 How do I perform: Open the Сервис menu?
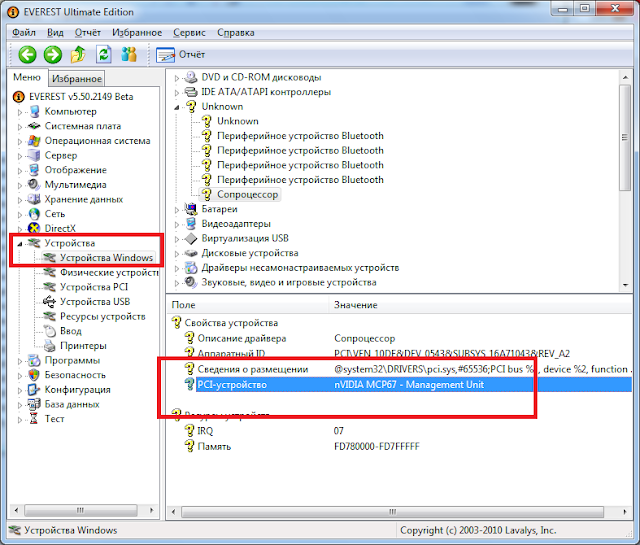pos(189,33)
